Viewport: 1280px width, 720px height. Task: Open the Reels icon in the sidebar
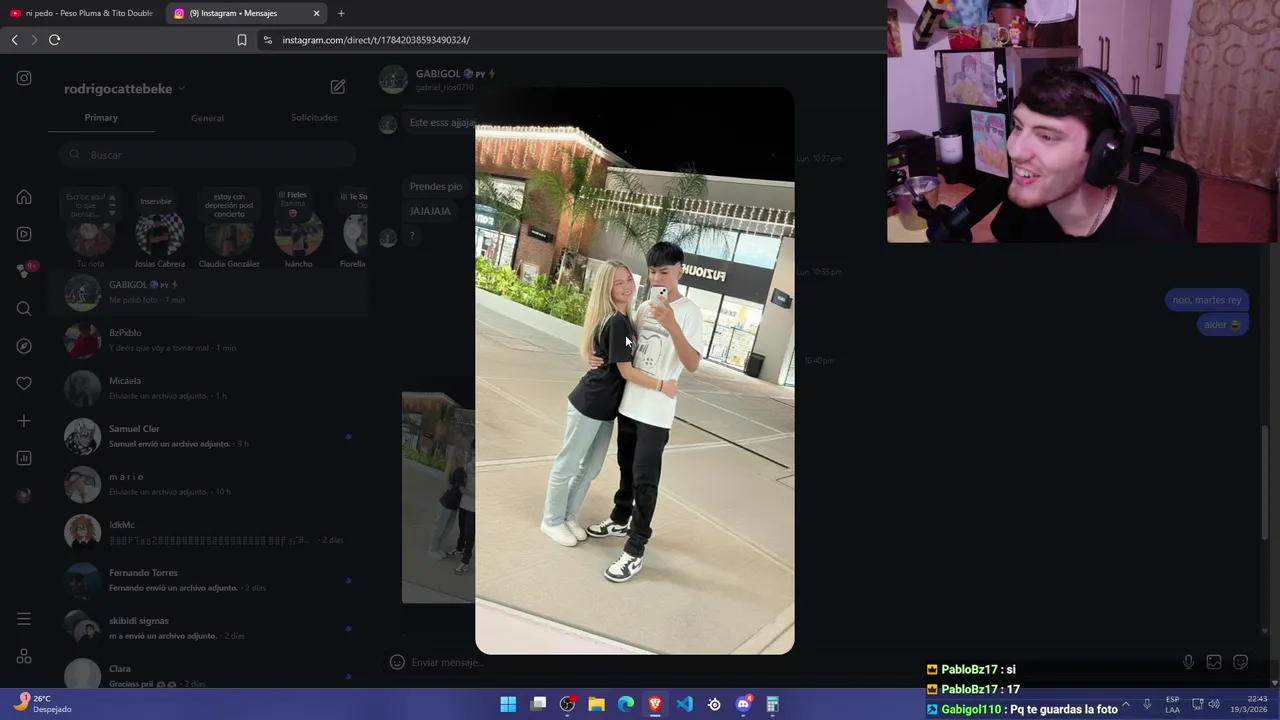[x=24, y=234]
